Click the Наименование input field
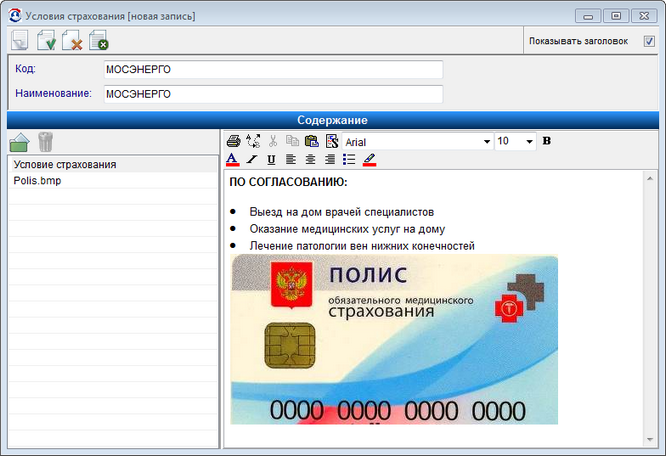666x456 pixels. [273, 94]
